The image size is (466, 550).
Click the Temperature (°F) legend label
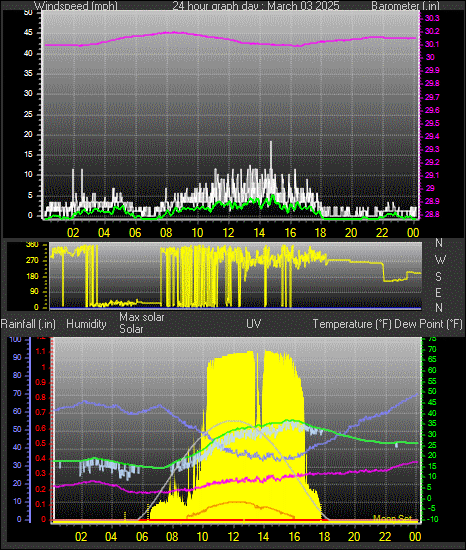[352, 324]
